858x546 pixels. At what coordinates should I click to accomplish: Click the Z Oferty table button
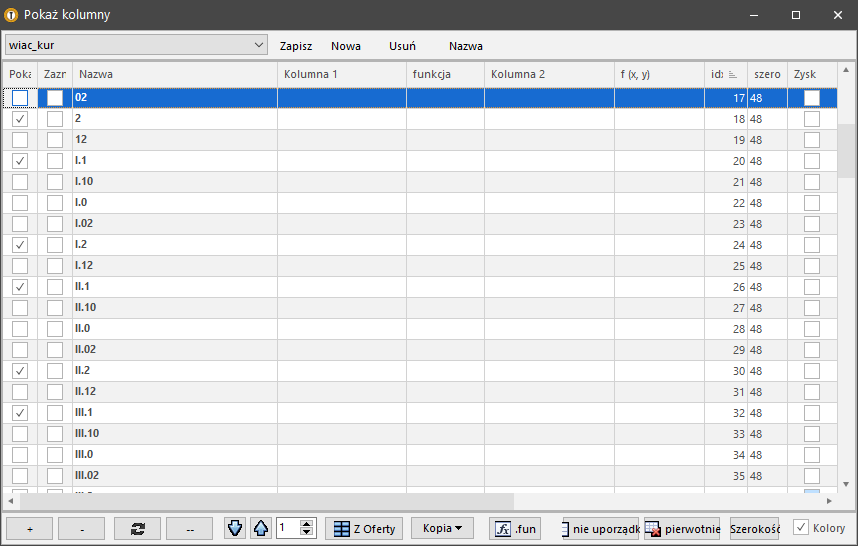click(x=365, y=529)
